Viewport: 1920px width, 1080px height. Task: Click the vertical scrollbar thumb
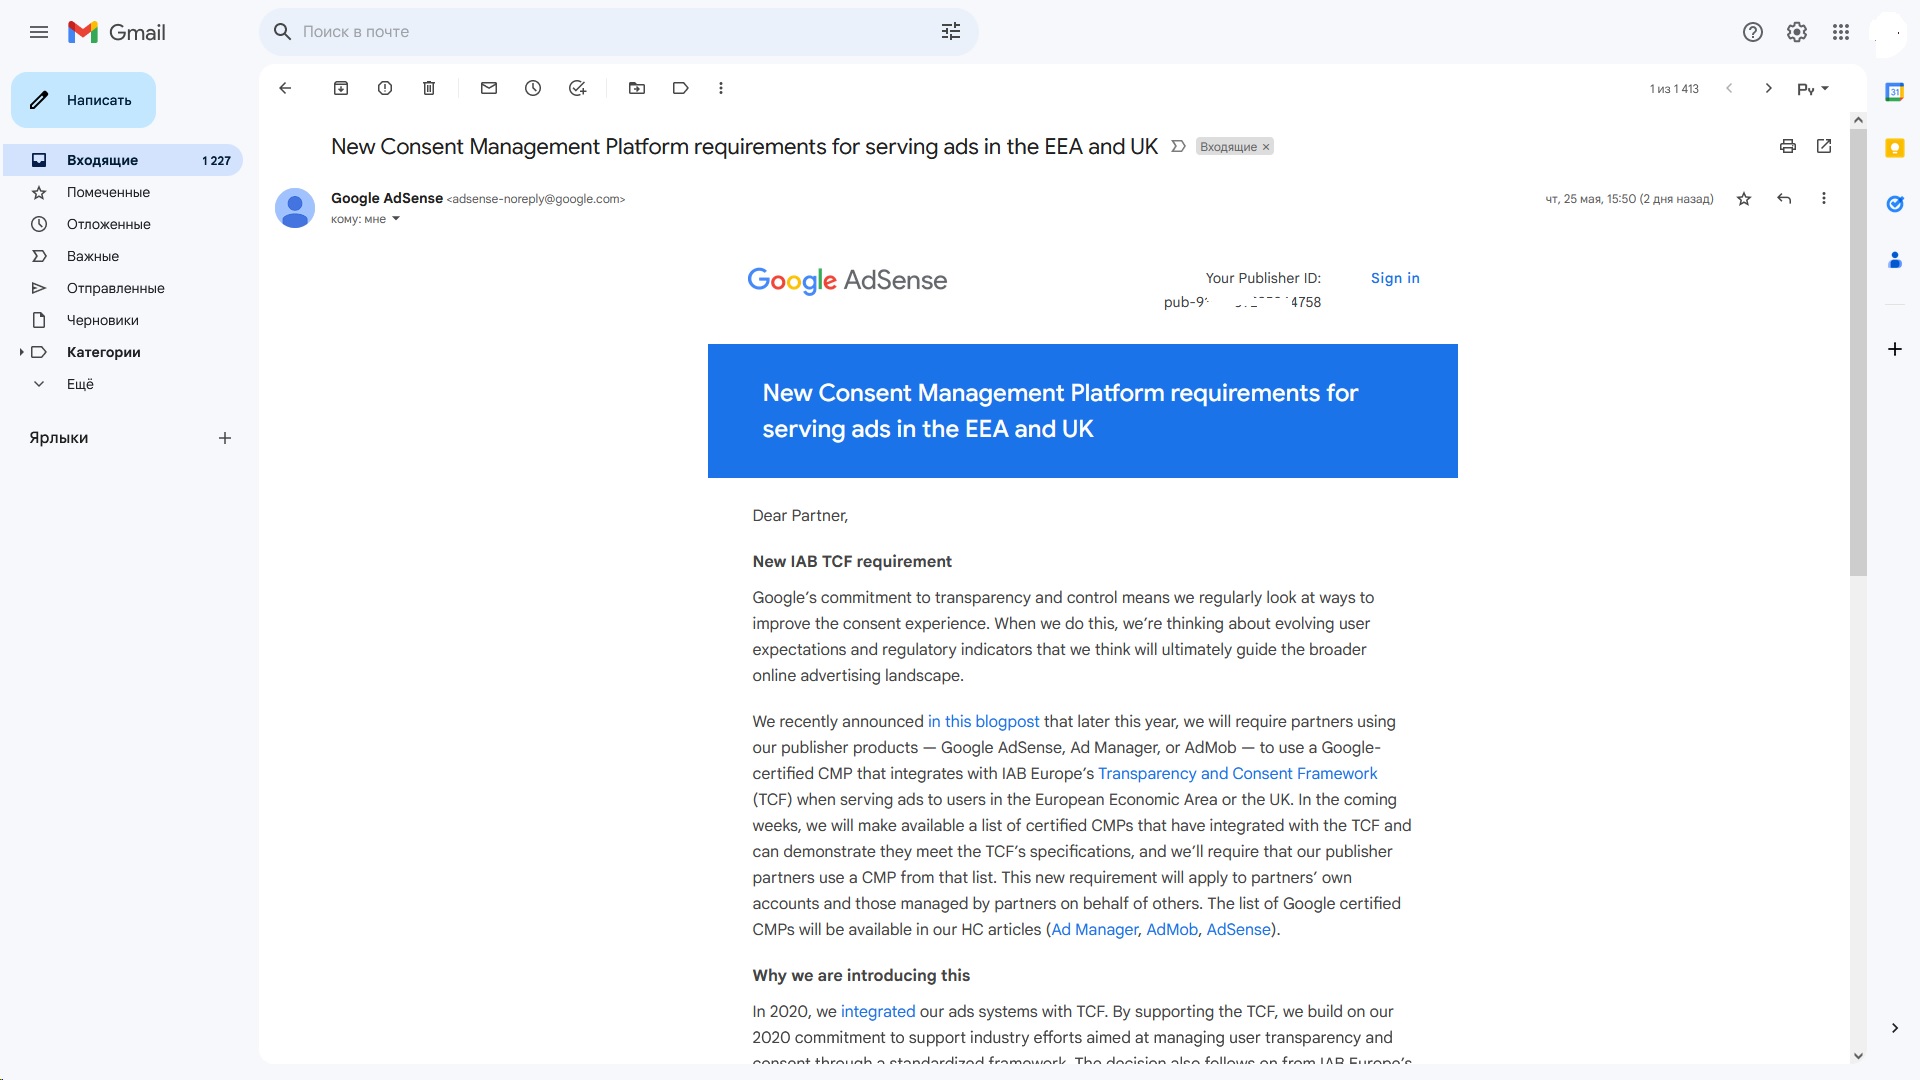point(1858,352)
